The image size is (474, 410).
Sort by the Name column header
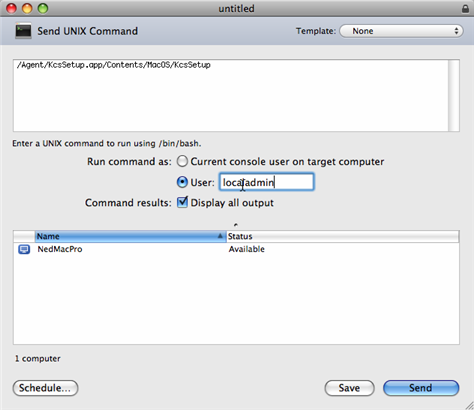click(131, 236)
